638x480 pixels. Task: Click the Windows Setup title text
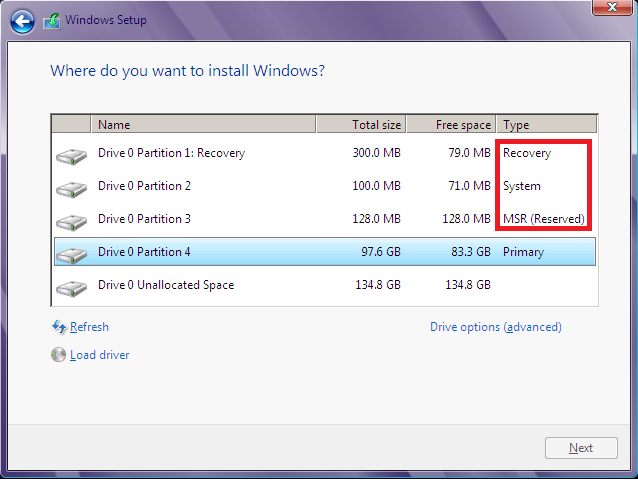point(106,20)
